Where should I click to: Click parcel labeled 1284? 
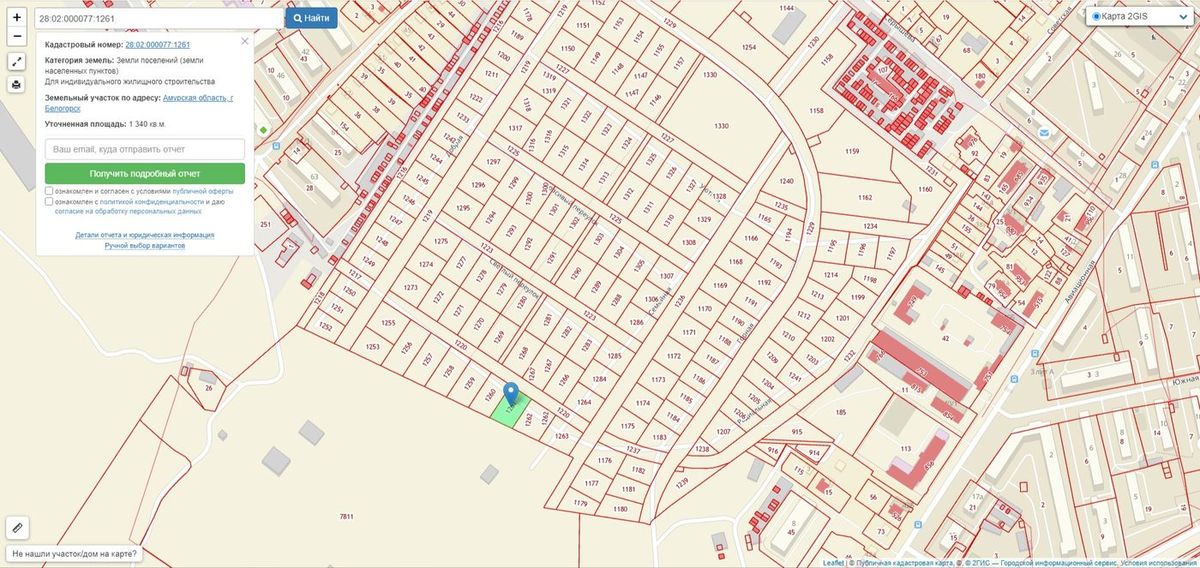pos(599,380)
